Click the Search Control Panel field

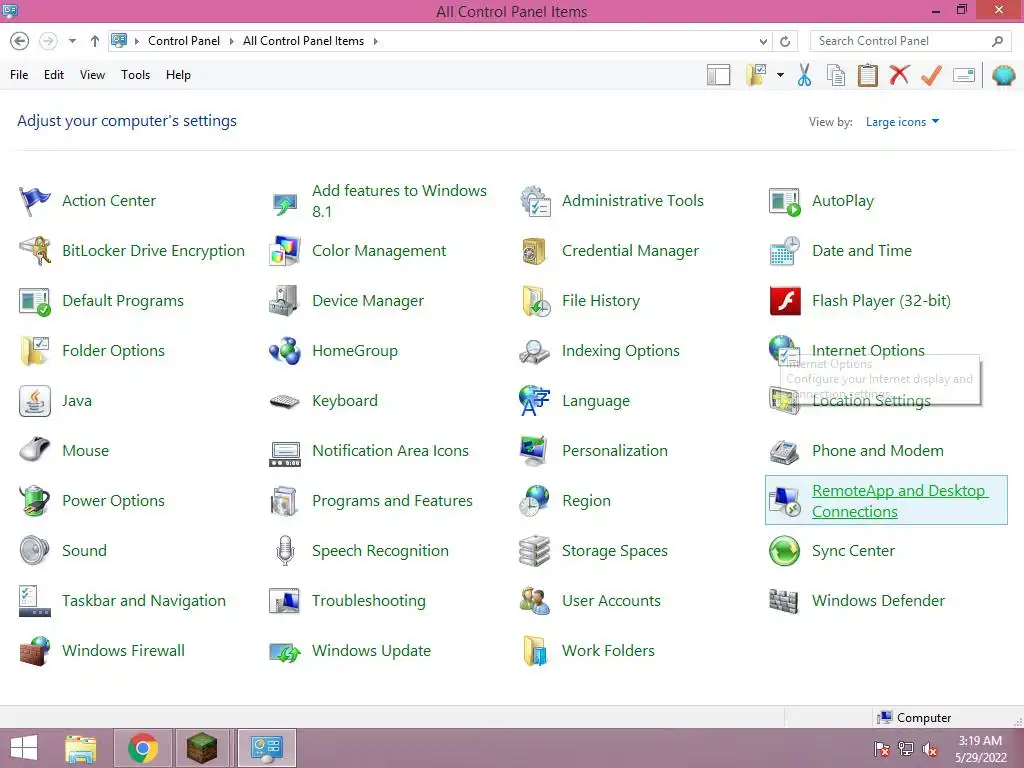910,41
